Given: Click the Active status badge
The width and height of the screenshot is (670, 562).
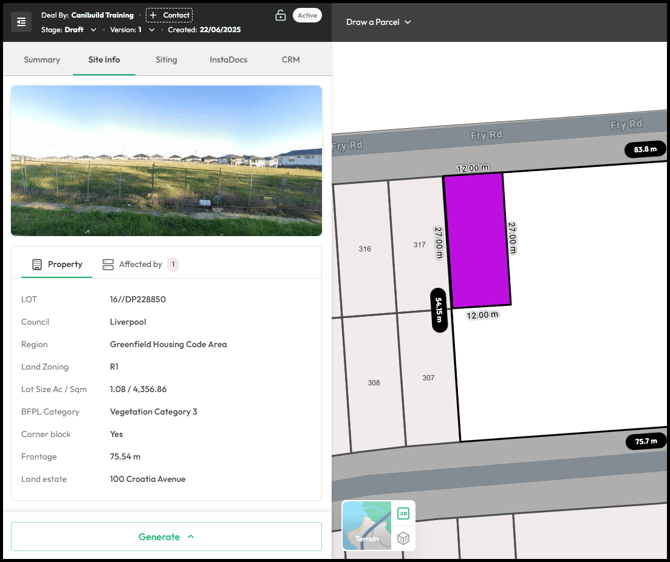Looking at the screenshot, I should pos(307,15).
